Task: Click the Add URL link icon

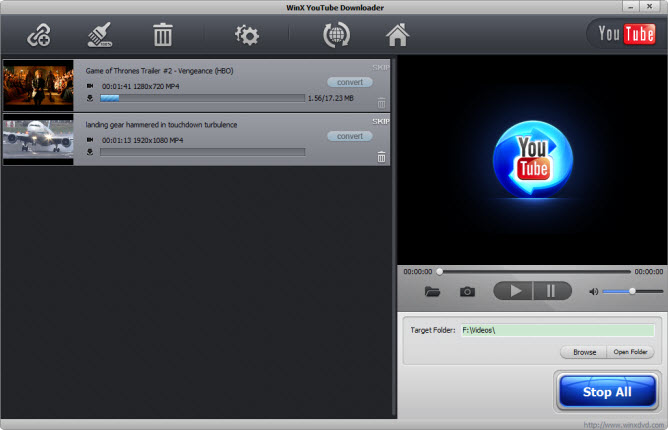Action: point(39,35)
